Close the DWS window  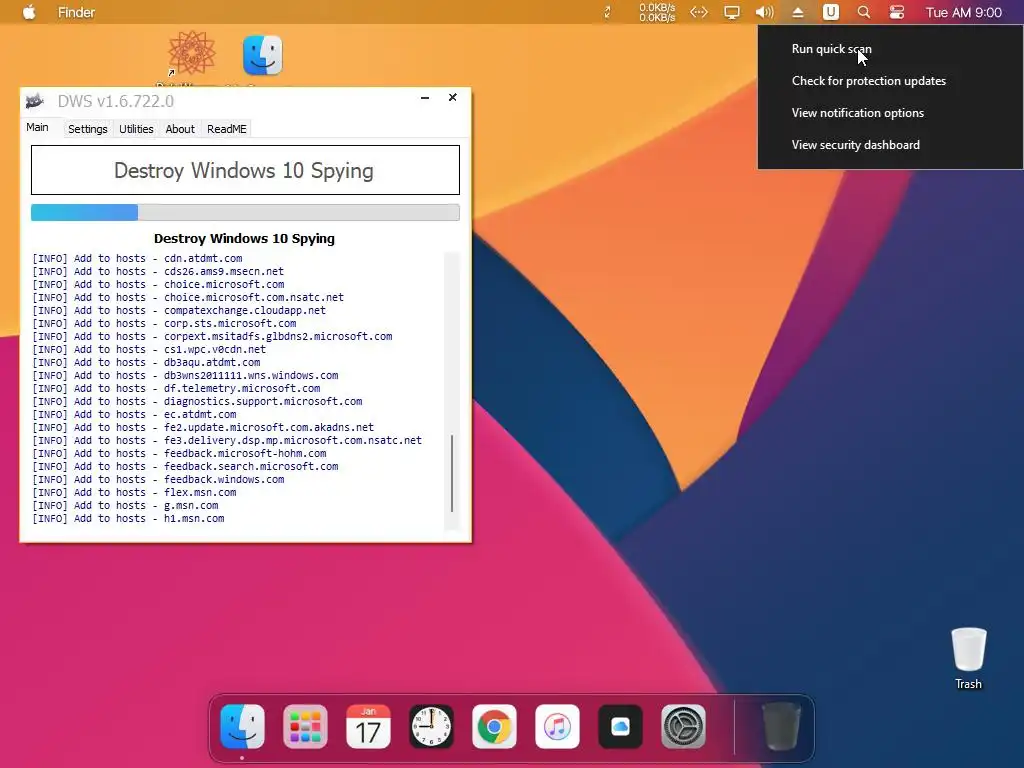[453, 97]
